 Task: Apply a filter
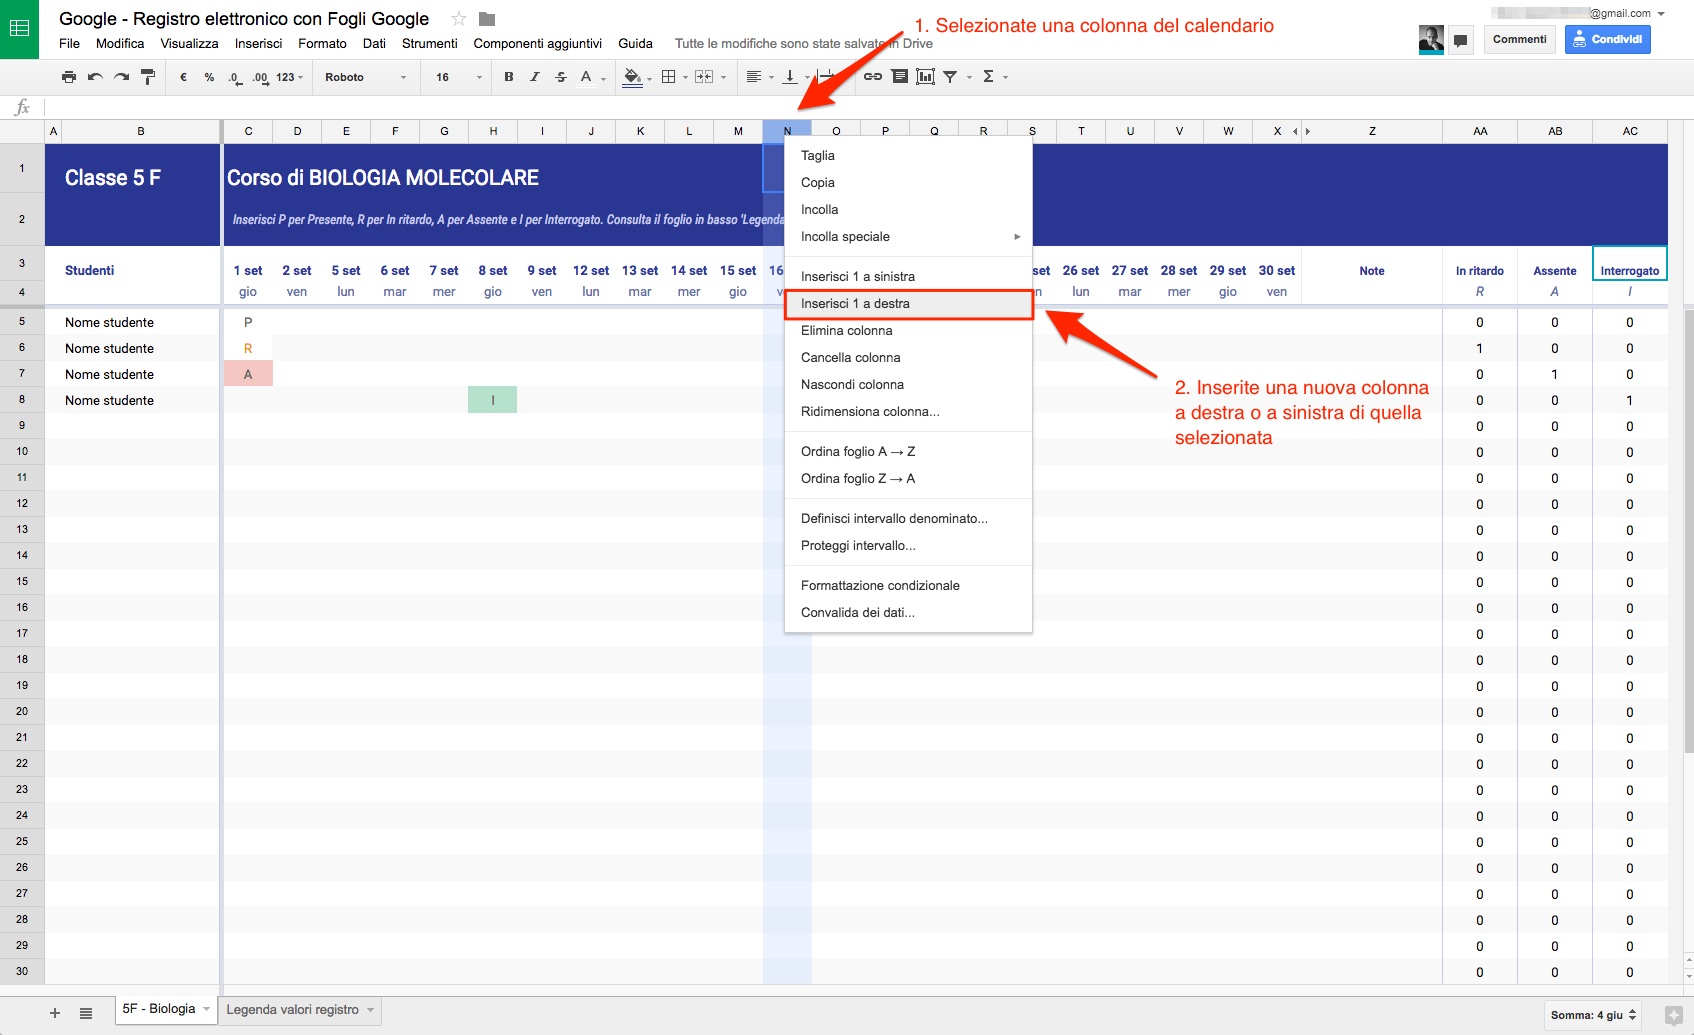click(x=951, y=77)
